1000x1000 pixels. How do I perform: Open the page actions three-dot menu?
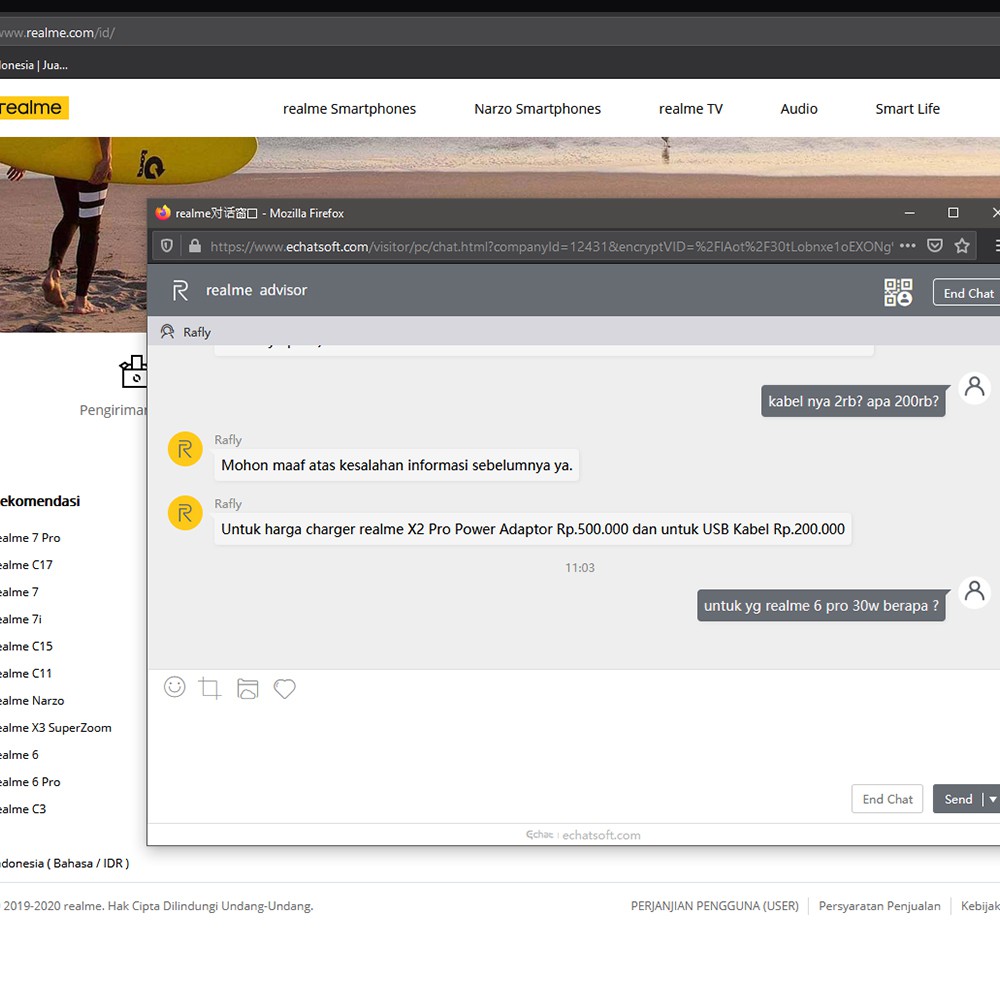point(907,246)
